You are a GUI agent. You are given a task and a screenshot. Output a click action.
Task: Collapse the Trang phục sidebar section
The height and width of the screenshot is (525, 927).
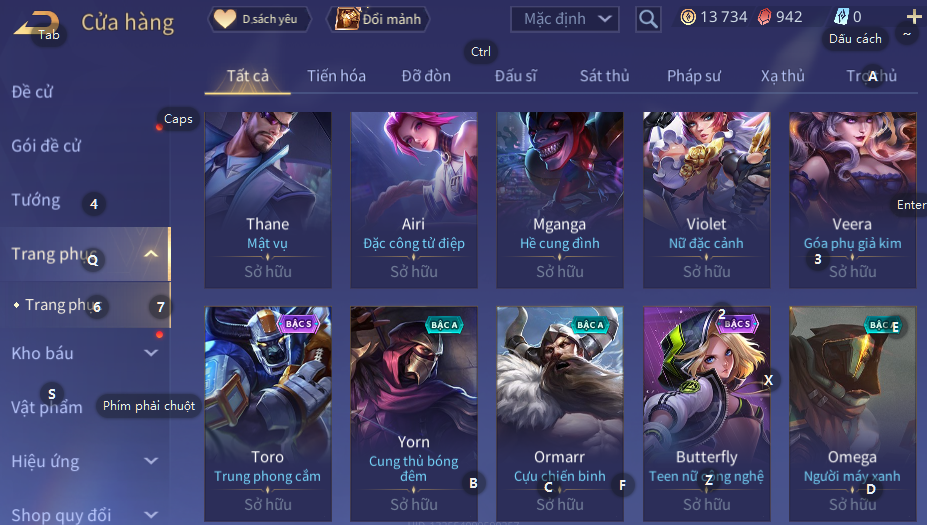(151, 254)
